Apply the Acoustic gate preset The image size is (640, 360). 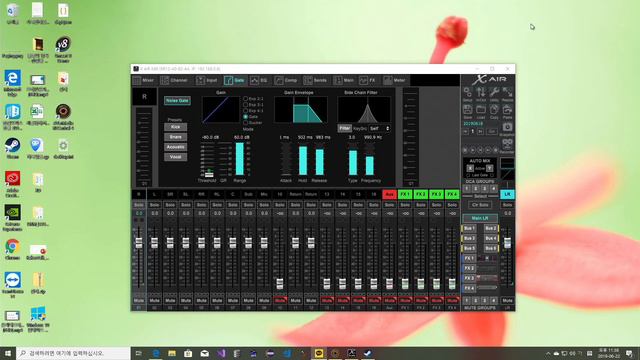[x=176, y=147]
